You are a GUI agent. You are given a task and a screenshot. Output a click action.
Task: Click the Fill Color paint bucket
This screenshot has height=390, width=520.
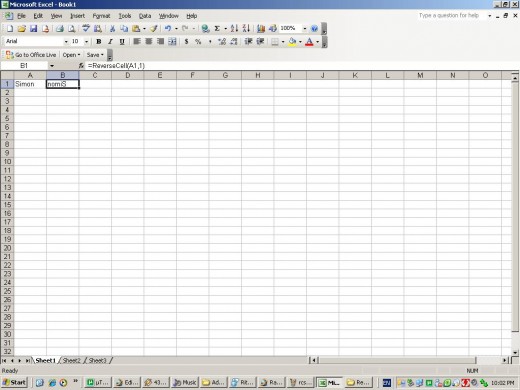(292, 42)
